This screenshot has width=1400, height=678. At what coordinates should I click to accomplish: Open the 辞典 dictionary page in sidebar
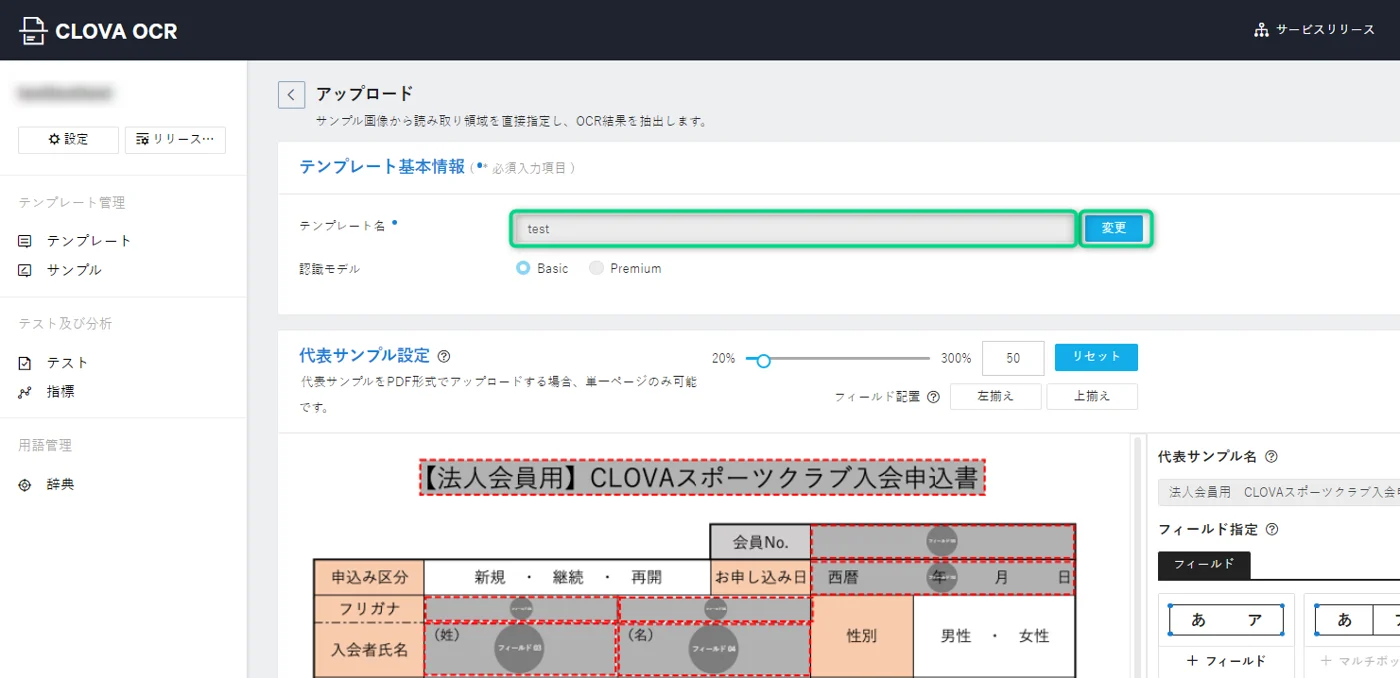[60, 485]
